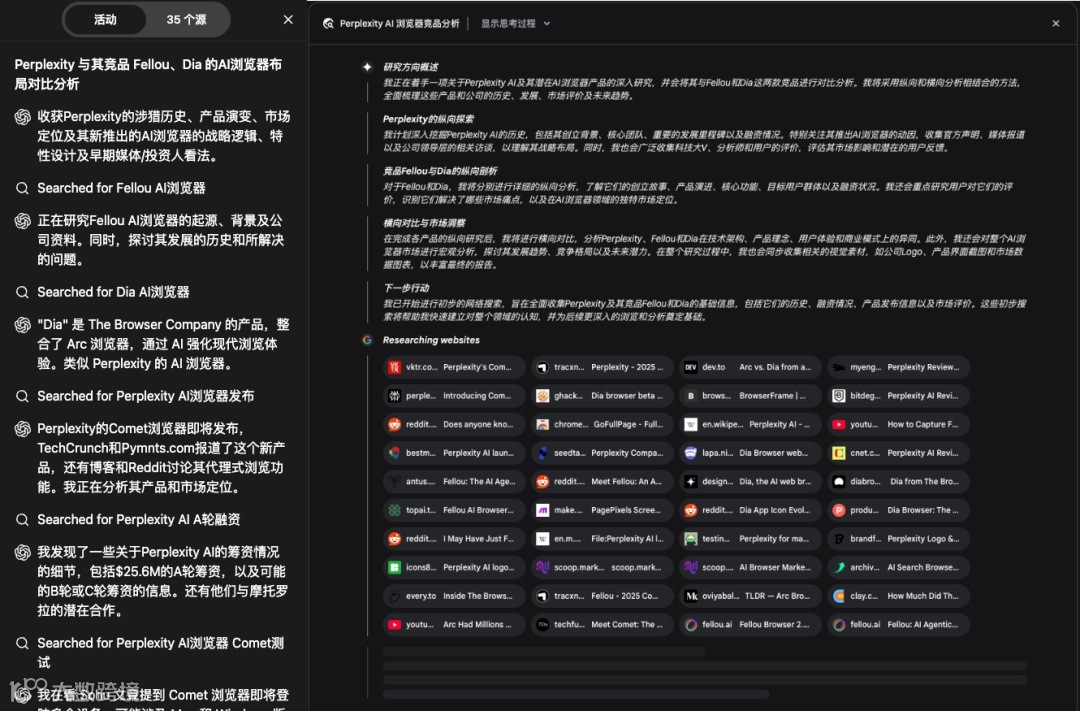Select the Perplexity的纵向探索 section heading
The height and width of the screenshot is (711, 1080).
[428, 119]
